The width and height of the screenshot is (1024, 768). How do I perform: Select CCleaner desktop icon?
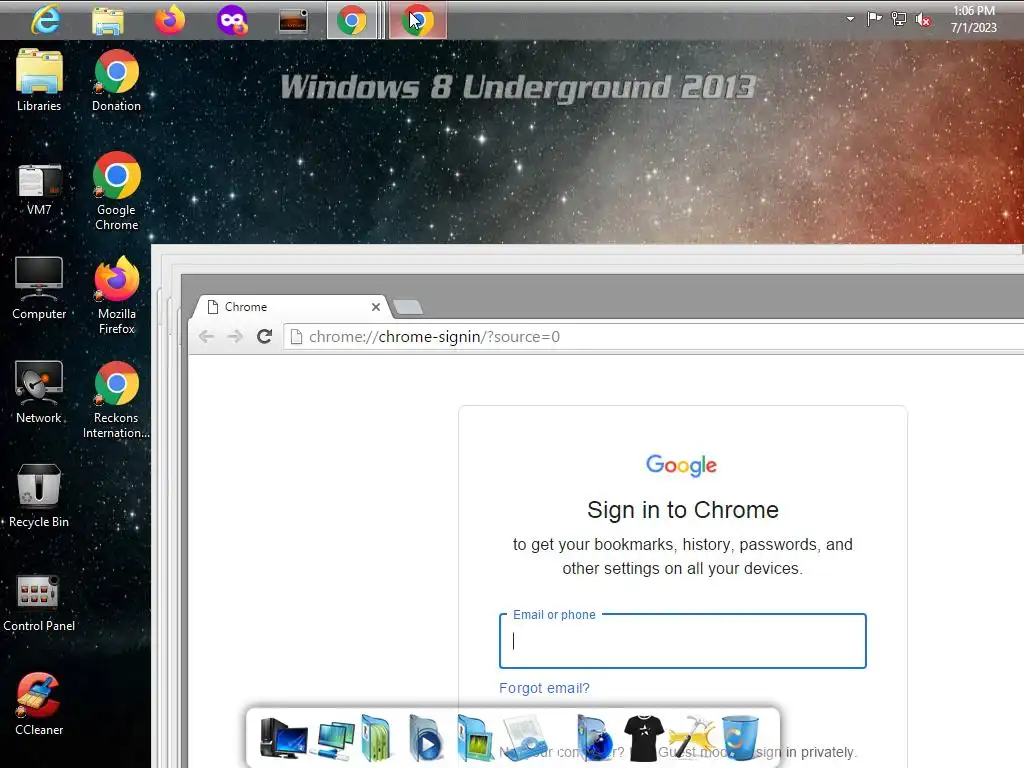[39, 704]
